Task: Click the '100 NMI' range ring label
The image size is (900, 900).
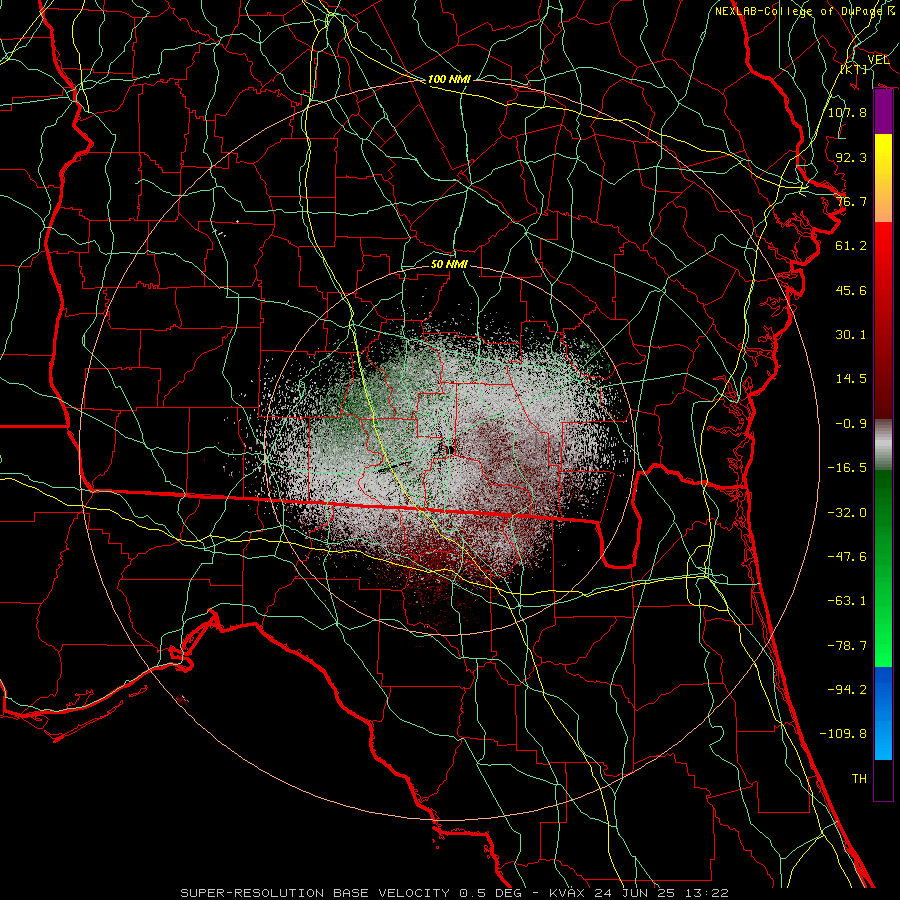Action: (449, 79)
